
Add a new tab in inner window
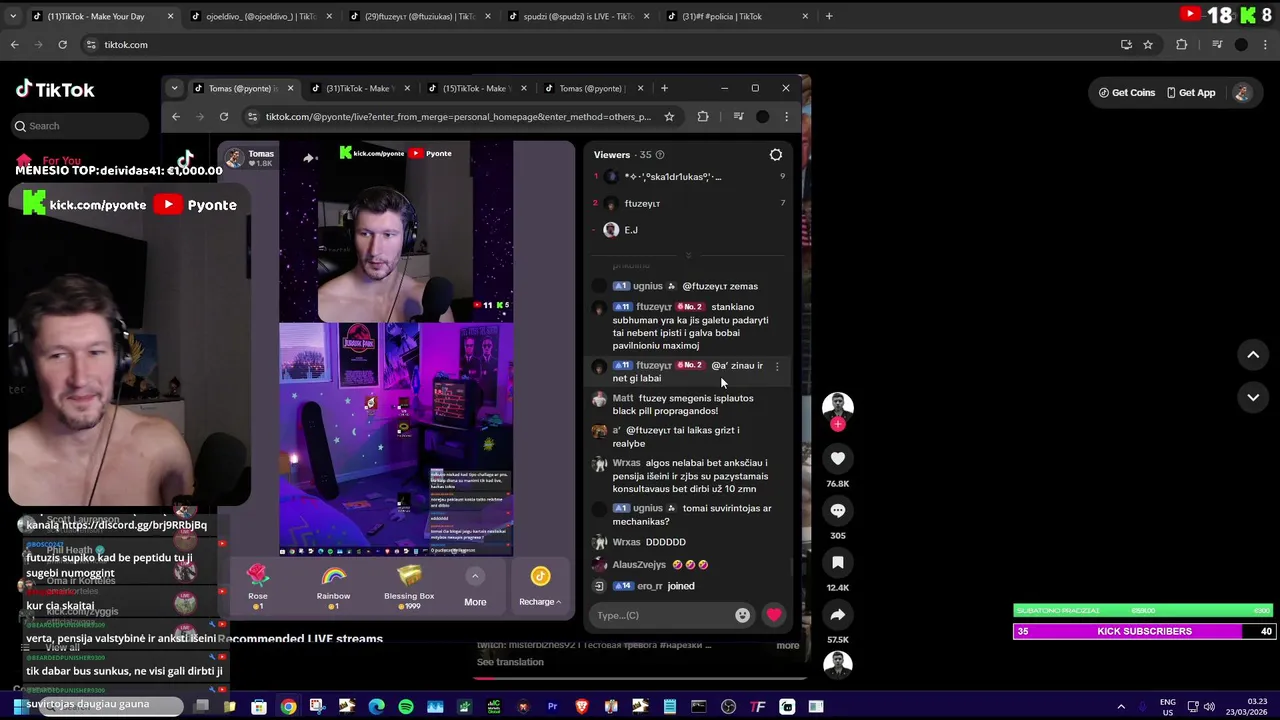click(664, 88)
